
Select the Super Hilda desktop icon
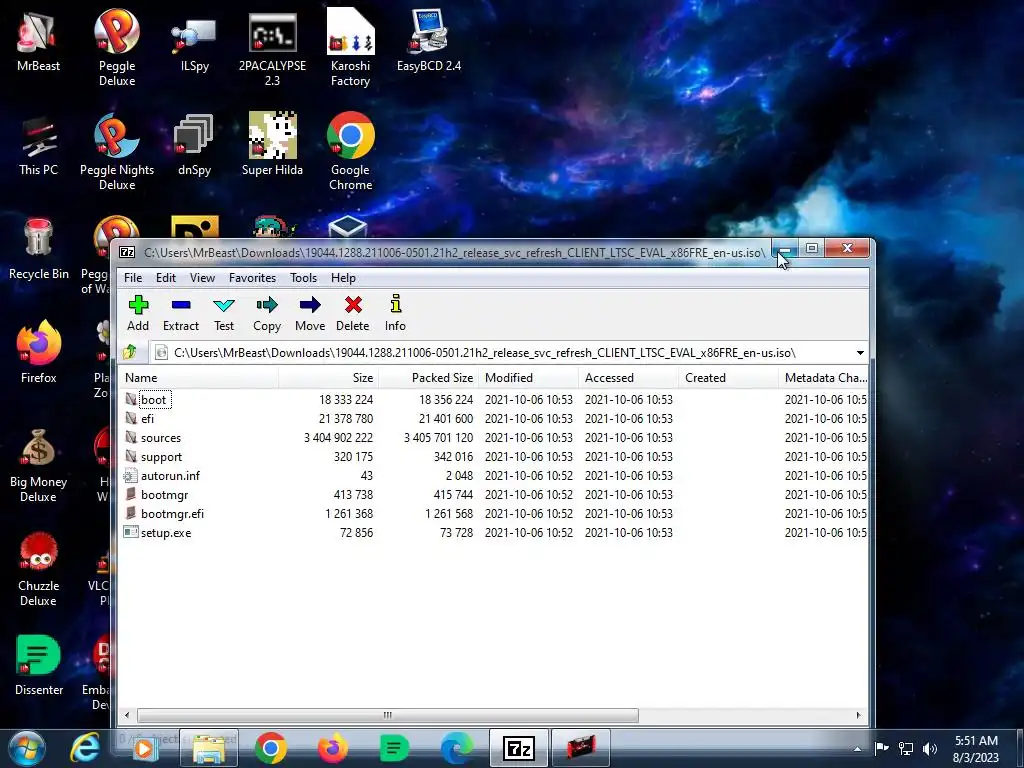pyautogui.click(x=272, y=144)
